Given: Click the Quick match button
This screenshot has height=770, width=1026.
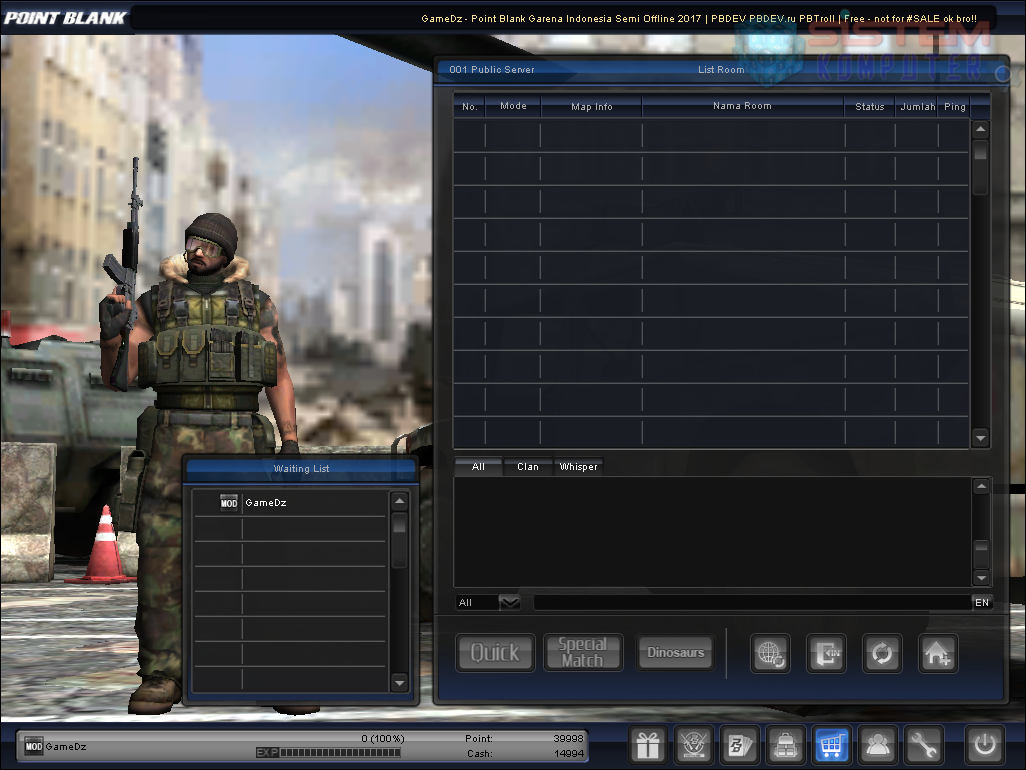Looking at the screenshot, I should [495, 652].
